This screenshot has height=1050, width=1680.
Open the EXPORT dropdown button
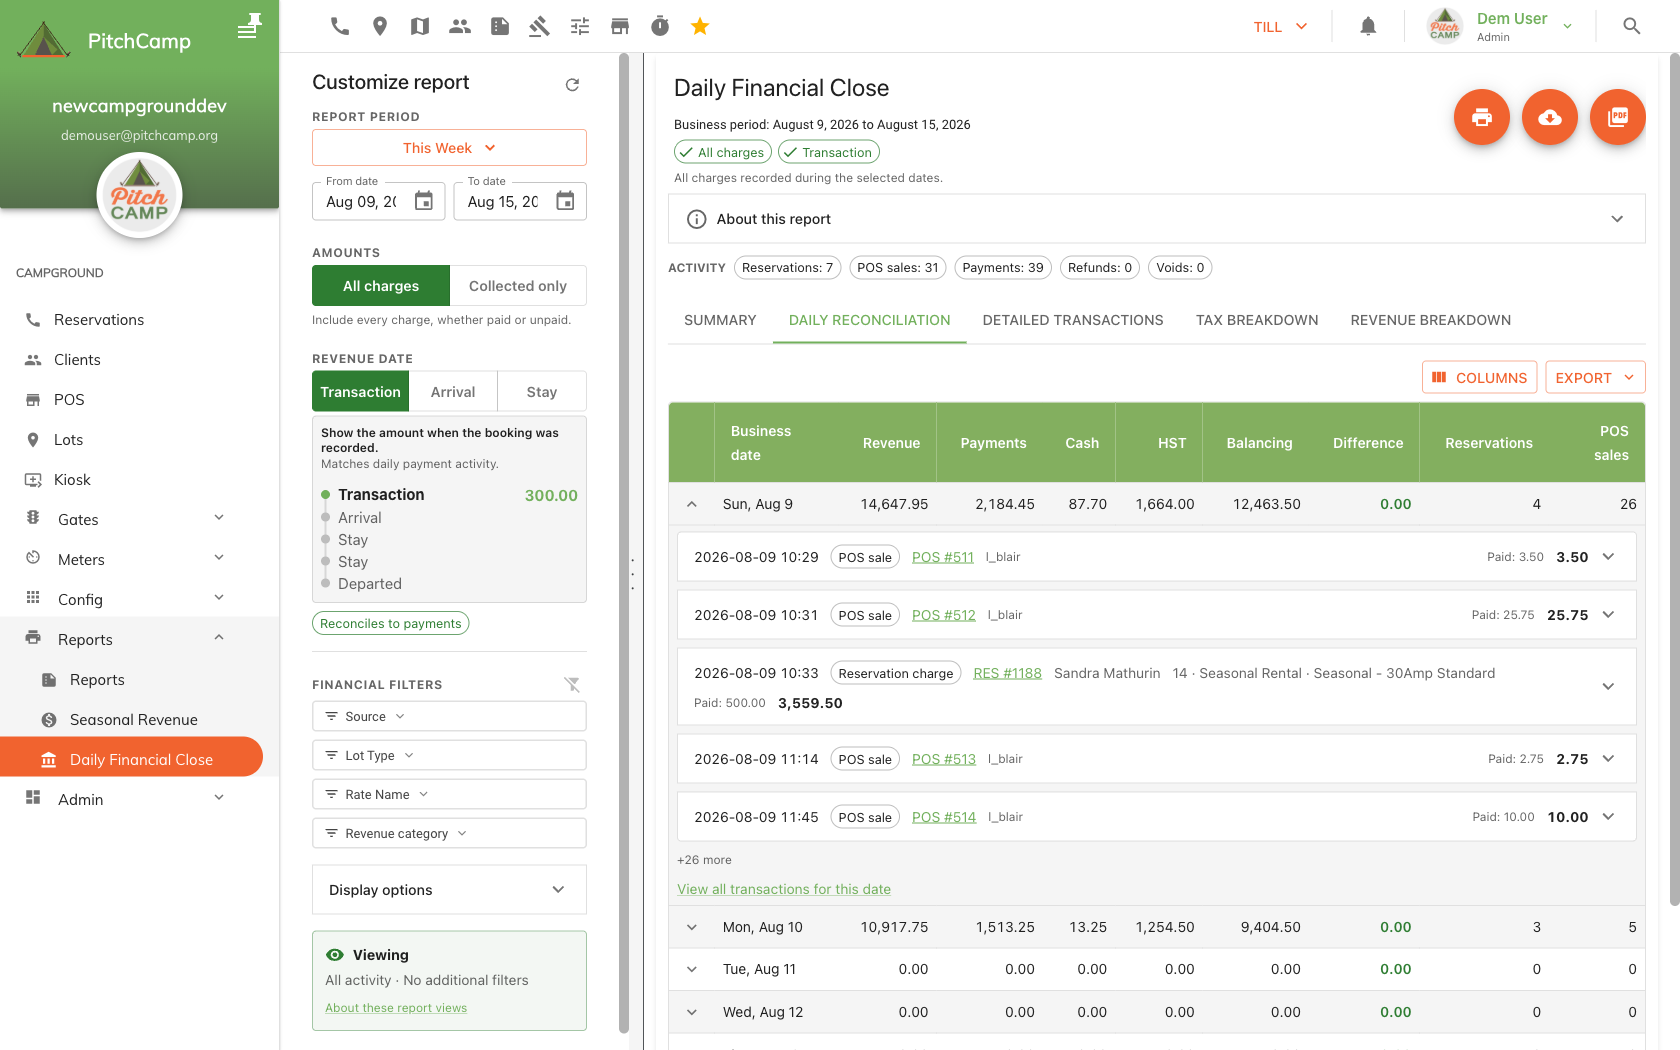(1595, 378)
